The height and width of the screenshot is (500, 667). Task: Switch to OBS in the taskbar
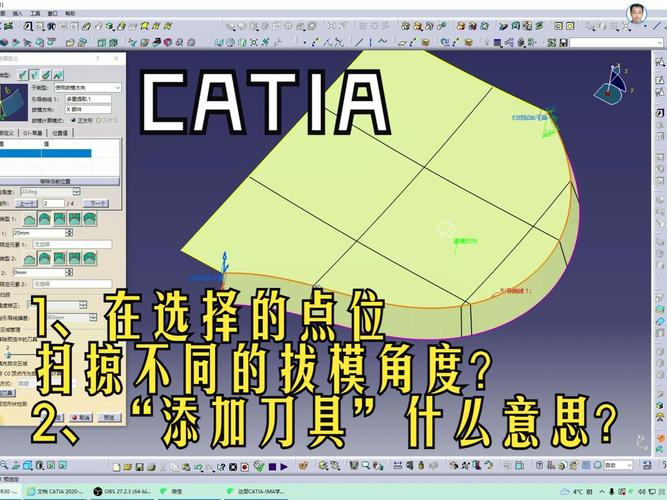pos(123,491)
